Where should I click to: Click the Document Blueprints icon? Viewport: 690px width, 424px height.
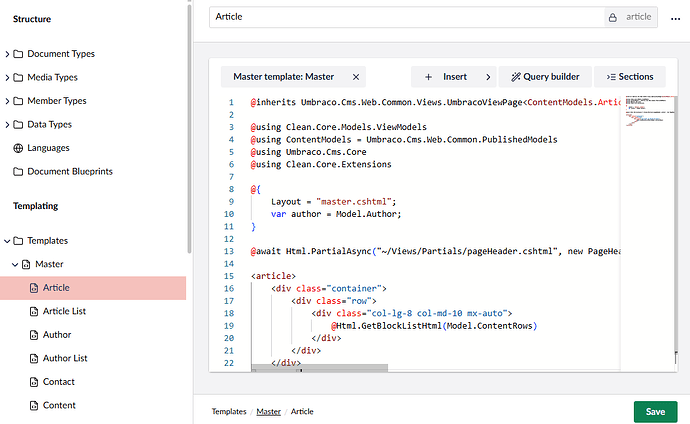point(19,171)
